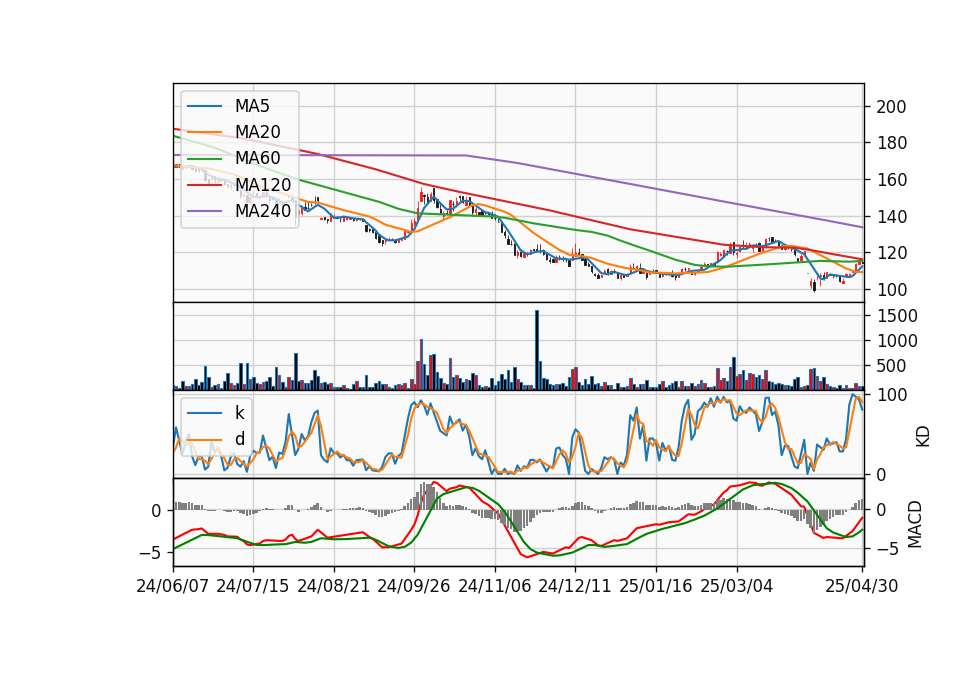Click the MA5 legend label
The width and height of the screenshot is (960, 690).
coord(252,106)
